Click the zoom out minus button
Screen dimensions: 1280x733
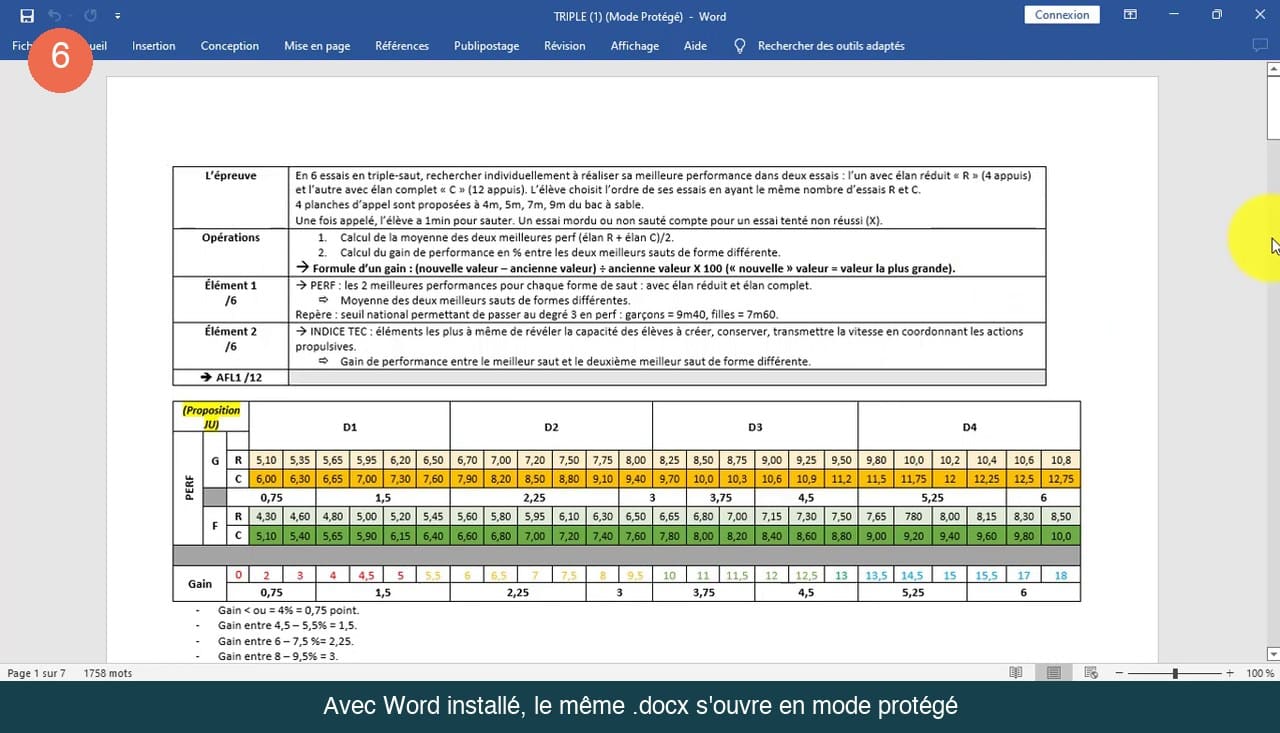(x=1120, y=673)
